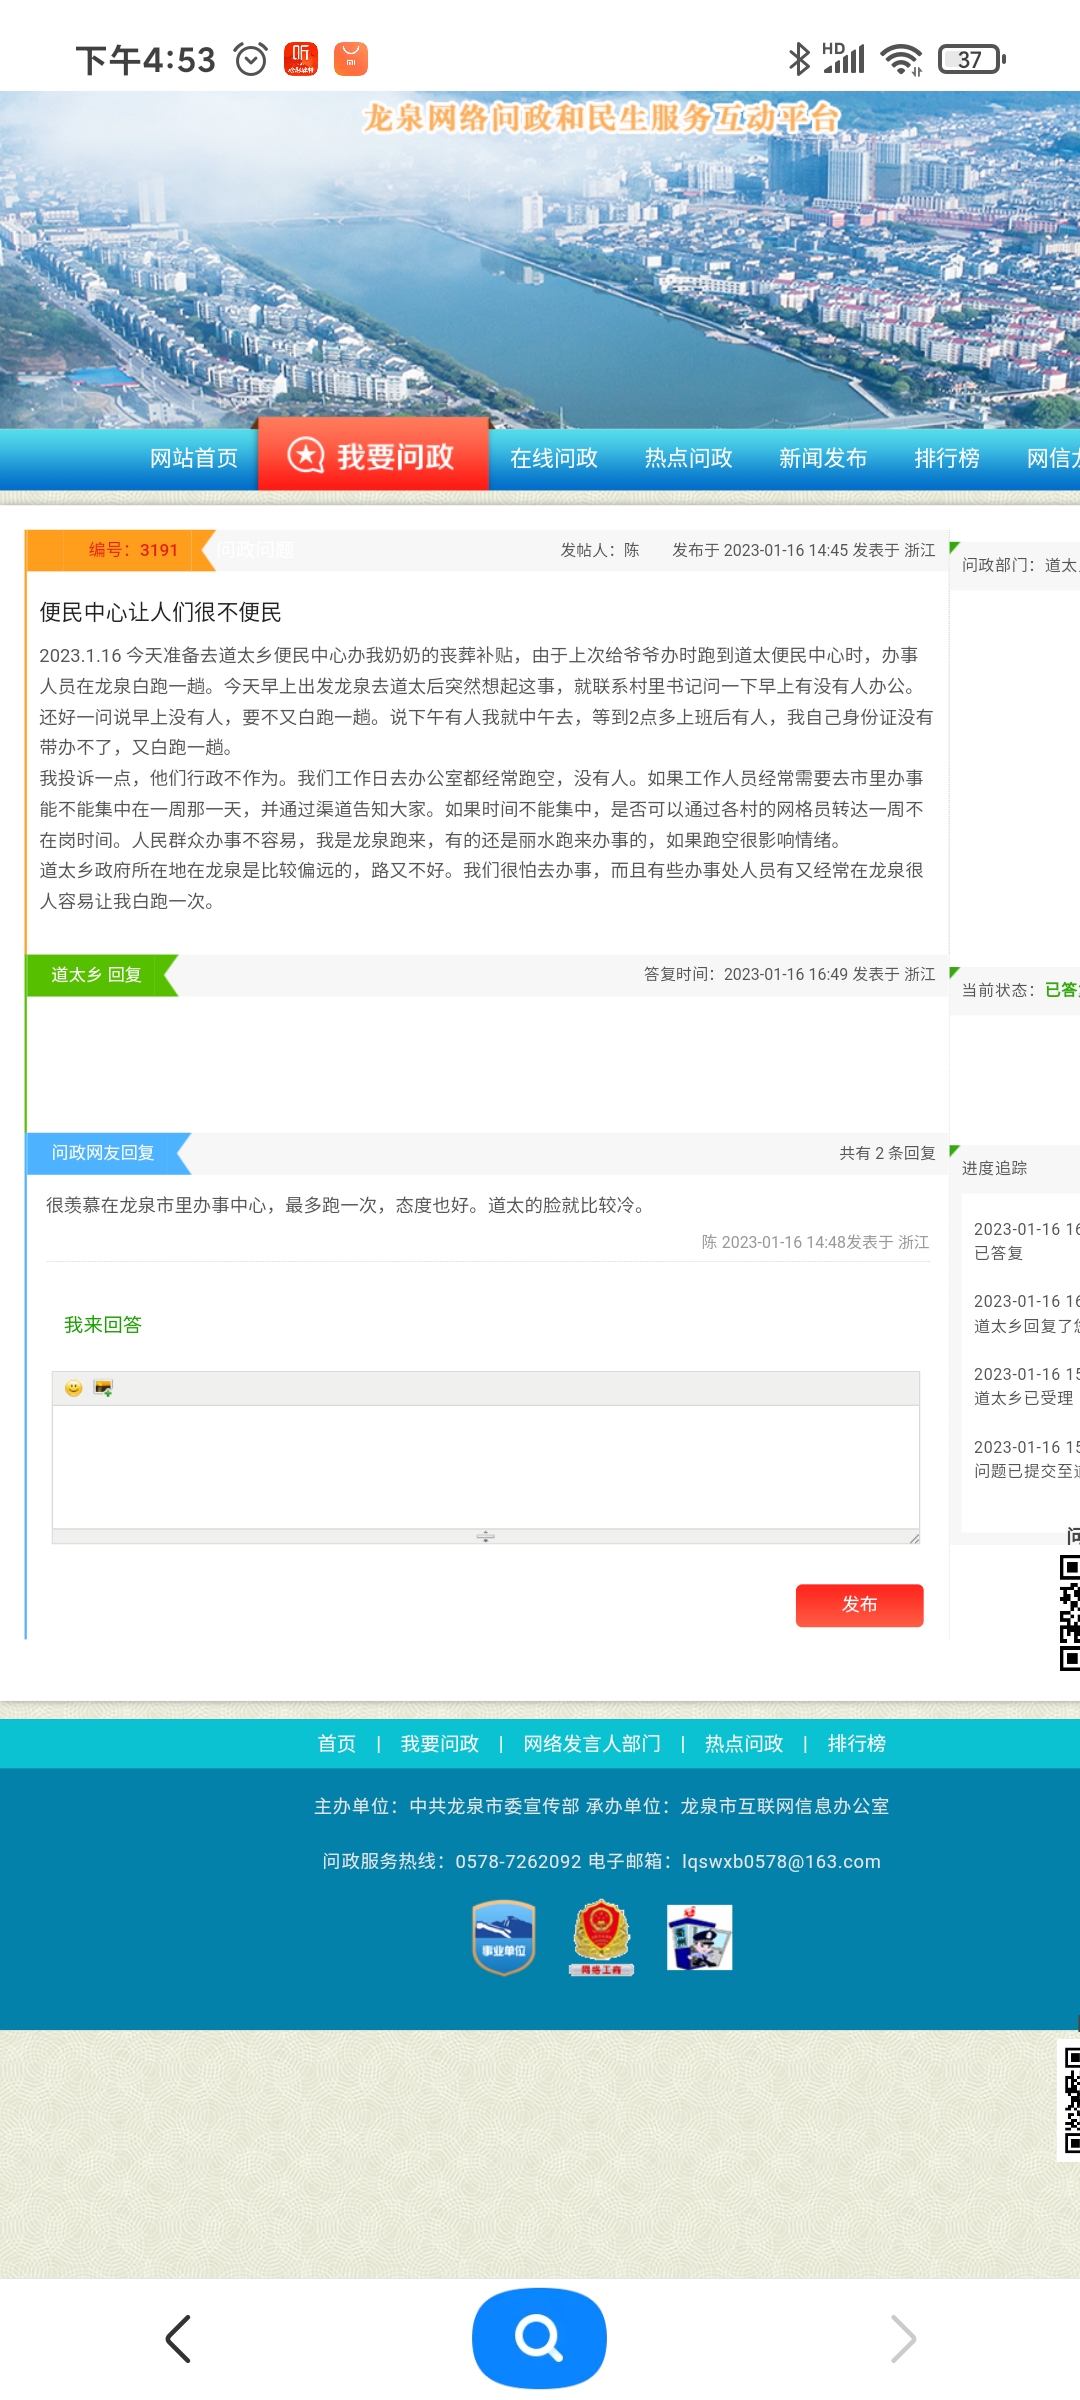Go to 在线问政 menu item
The image size is (1080, 2400).
point(554,458)
